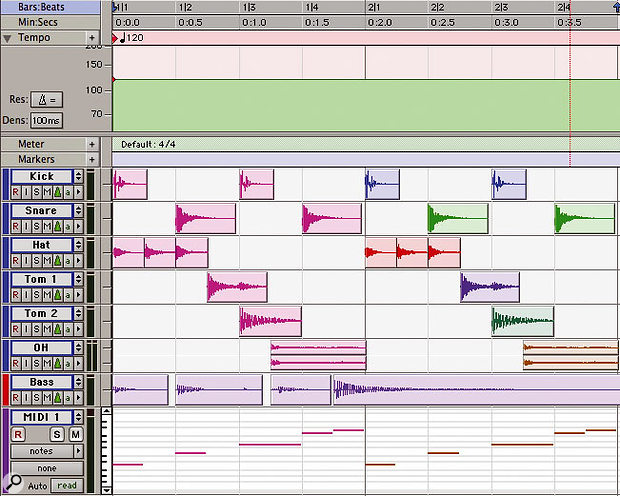Mute the Hat track
The image size is (620, 496).
point(47,261)
